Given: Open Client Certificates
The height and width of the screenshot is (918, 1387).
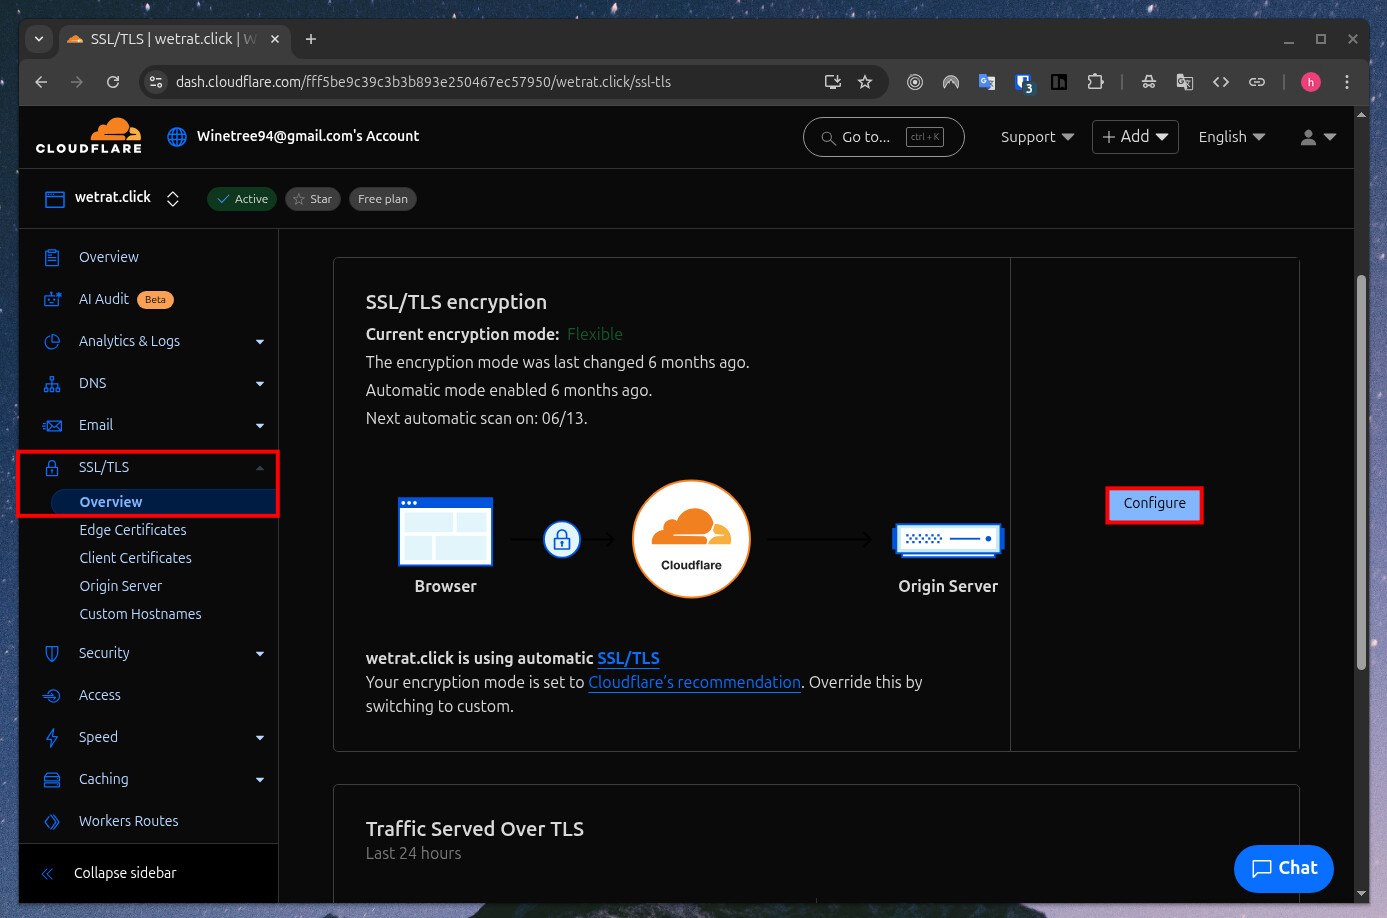Looking at the screenshot, I should point(136,558).
